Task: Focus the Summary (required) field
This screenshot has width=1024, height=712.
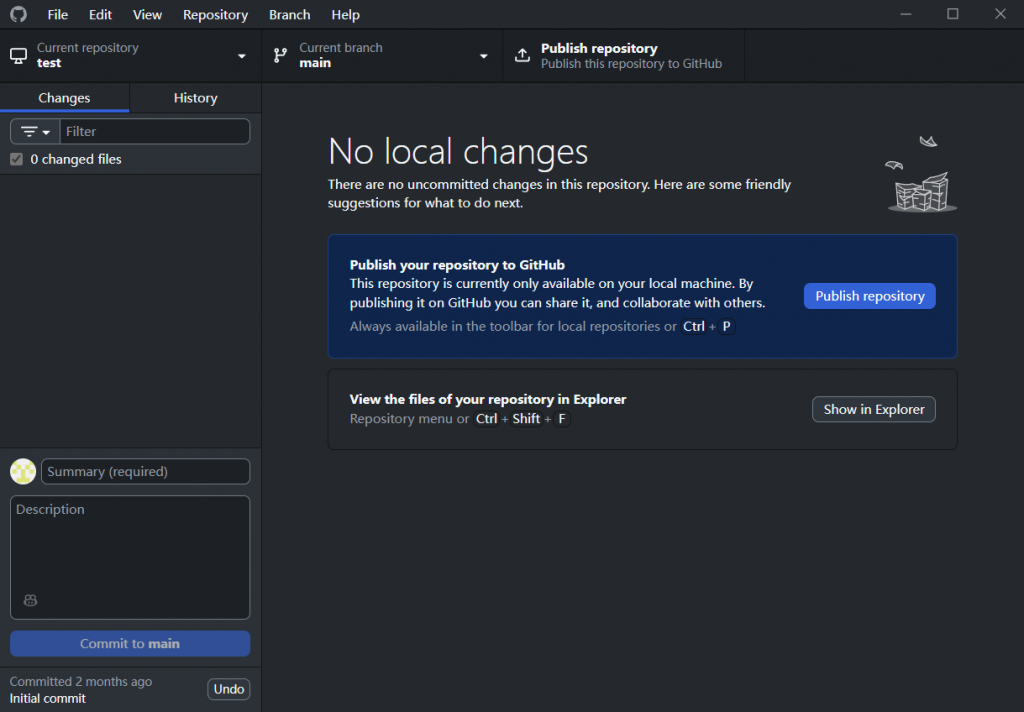Action: [x=145, y=472]
